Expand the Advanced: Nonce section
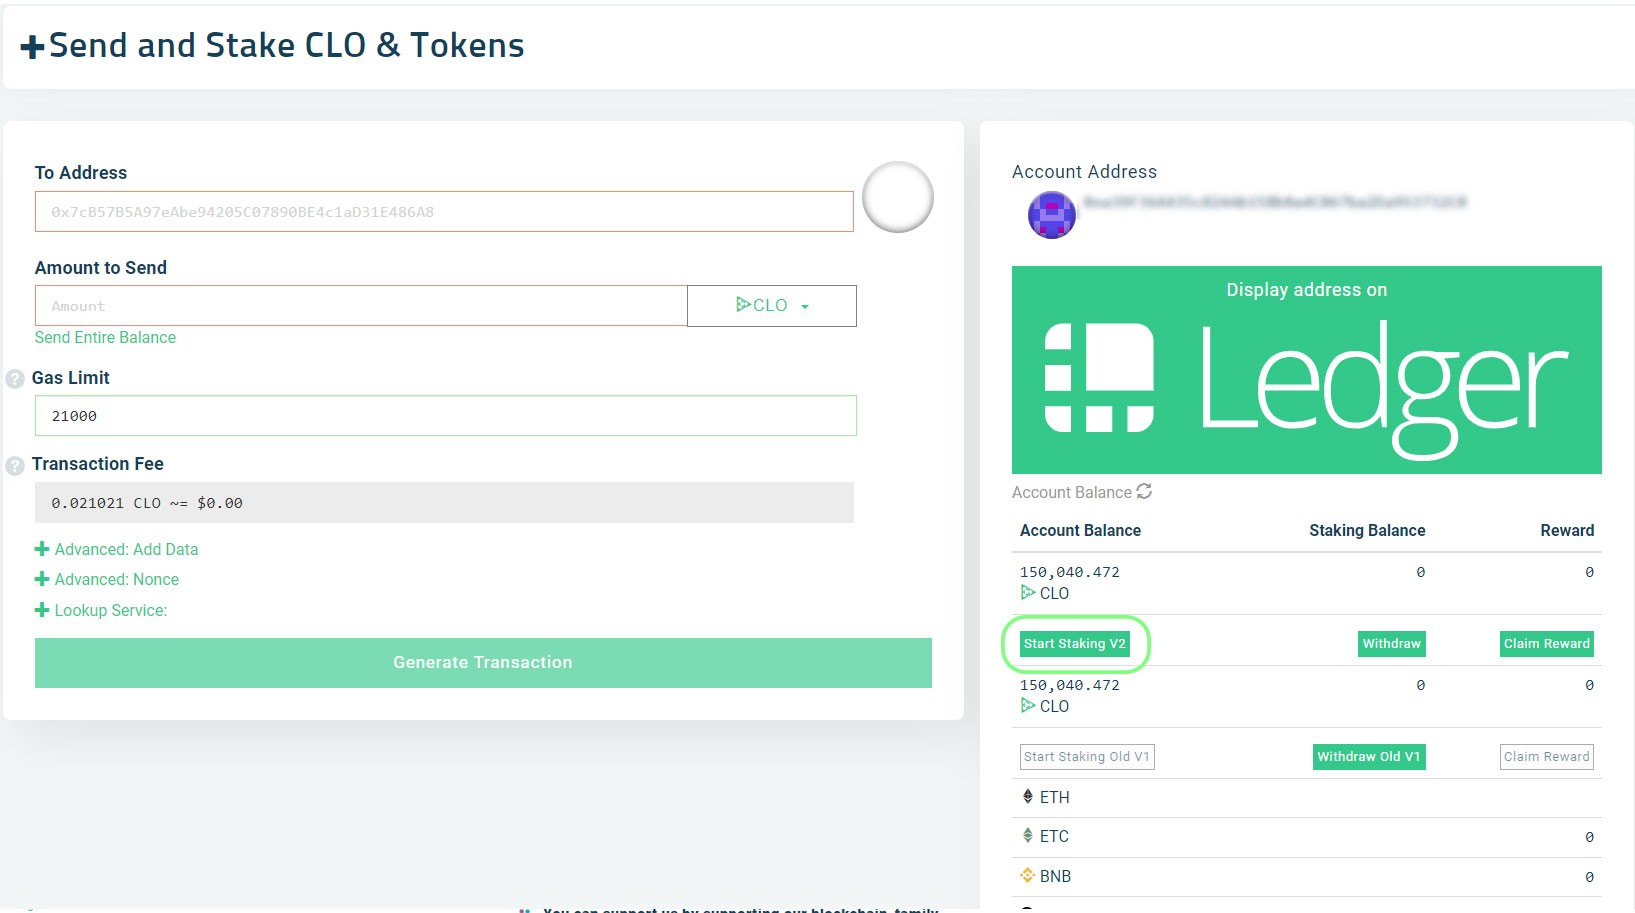The image size is (1635, 913). click(x=116, y=579)
